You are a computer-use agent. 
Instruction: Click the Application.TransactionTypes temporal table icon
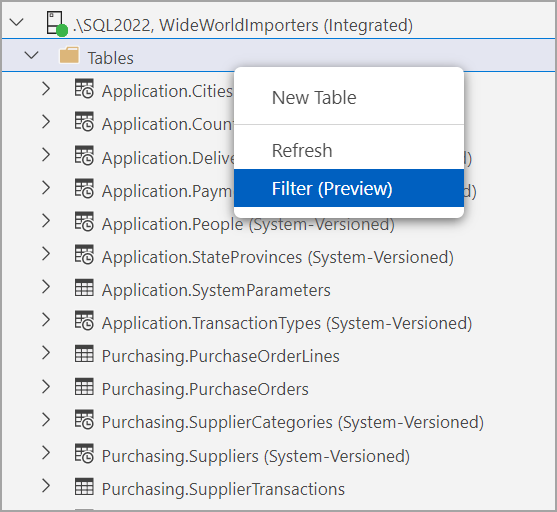click(x=84, y=320)
